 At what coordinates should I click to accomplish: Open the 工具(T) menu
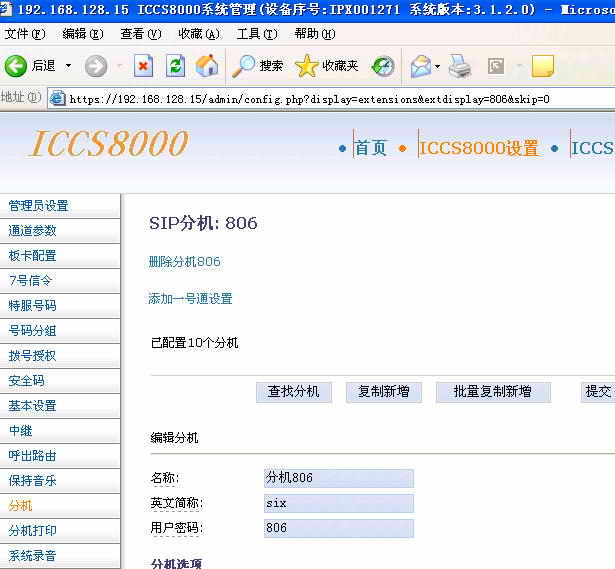tap(256, 33)
